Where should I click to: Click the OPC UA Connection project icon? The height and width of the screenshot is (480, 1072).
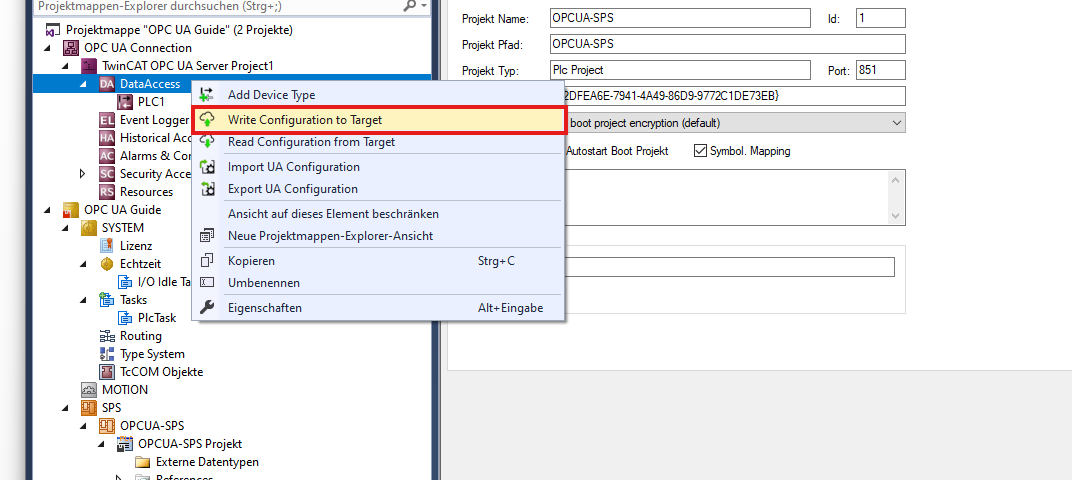click(71, 48)
